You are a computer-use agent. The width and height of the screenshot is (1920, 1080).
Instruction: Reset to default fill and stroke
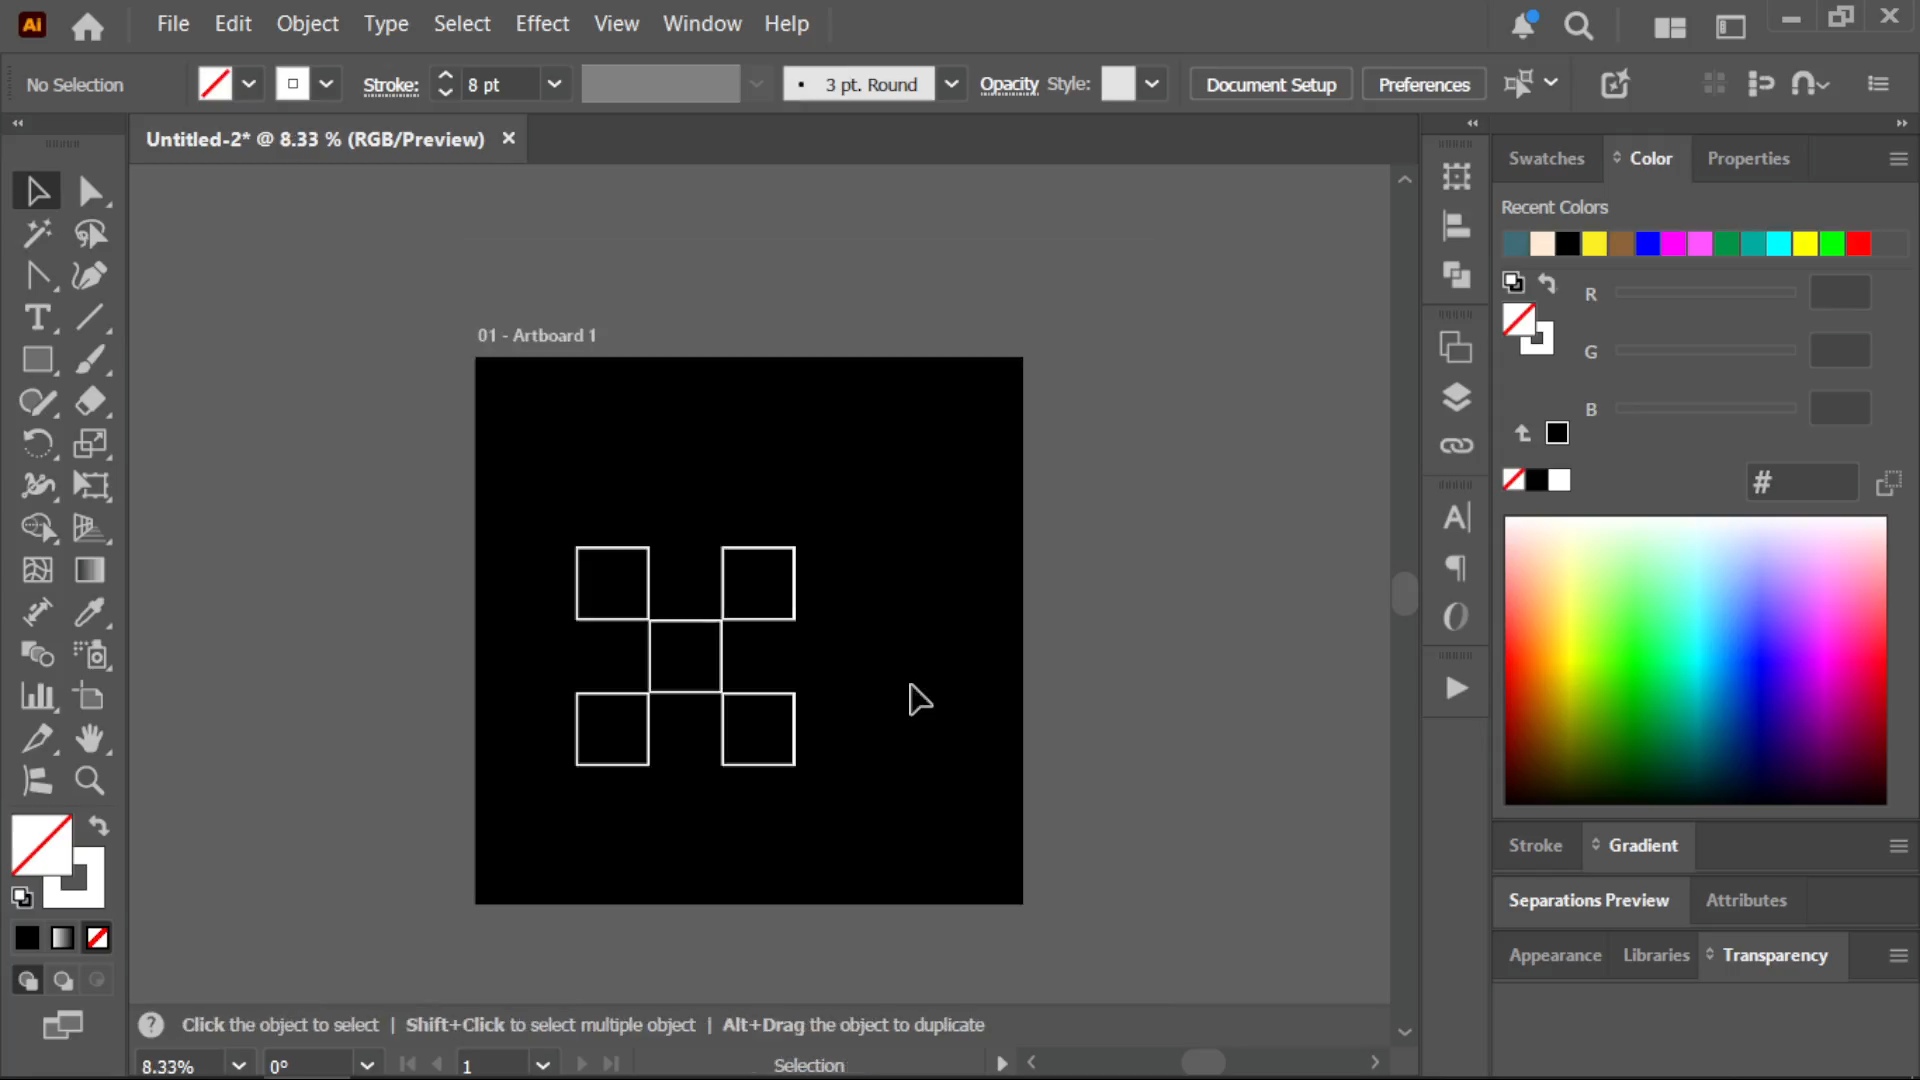(x=22, y=897)
